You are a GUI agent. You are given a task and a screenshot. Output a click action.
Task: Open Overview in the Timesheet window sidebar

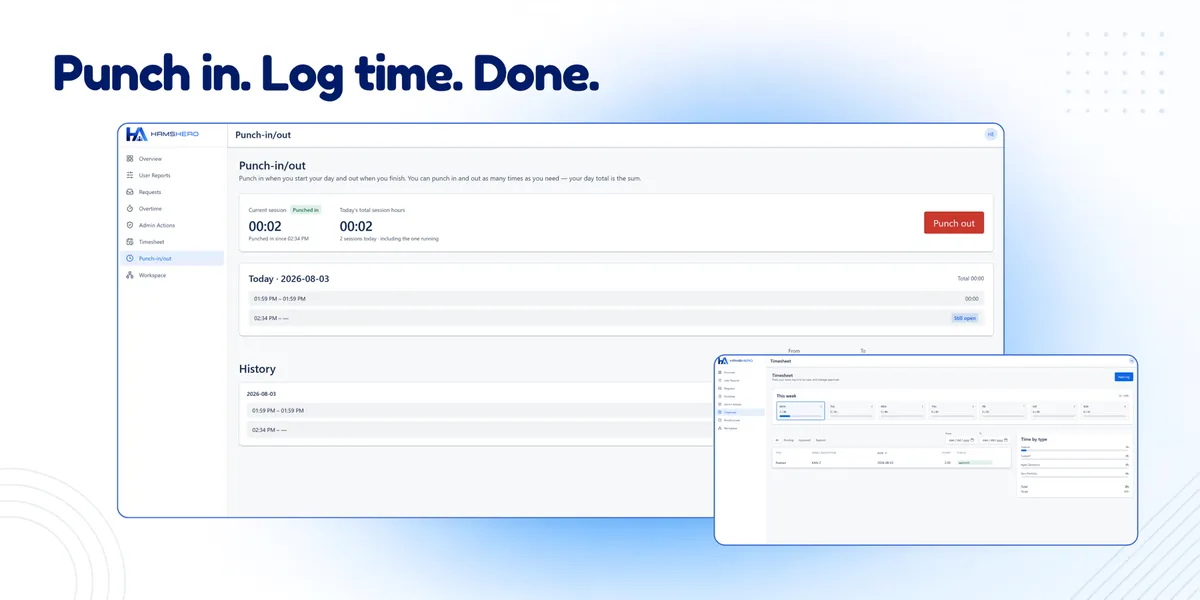(740, 372)
